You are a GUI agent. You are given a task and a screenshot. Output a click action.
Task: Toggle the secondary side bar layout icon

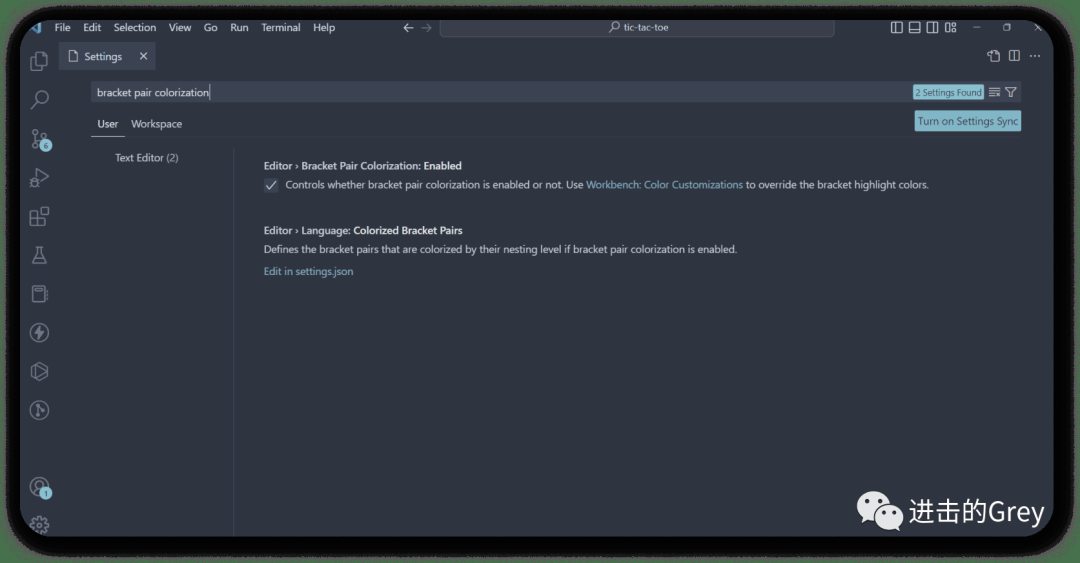click(932, 28)
